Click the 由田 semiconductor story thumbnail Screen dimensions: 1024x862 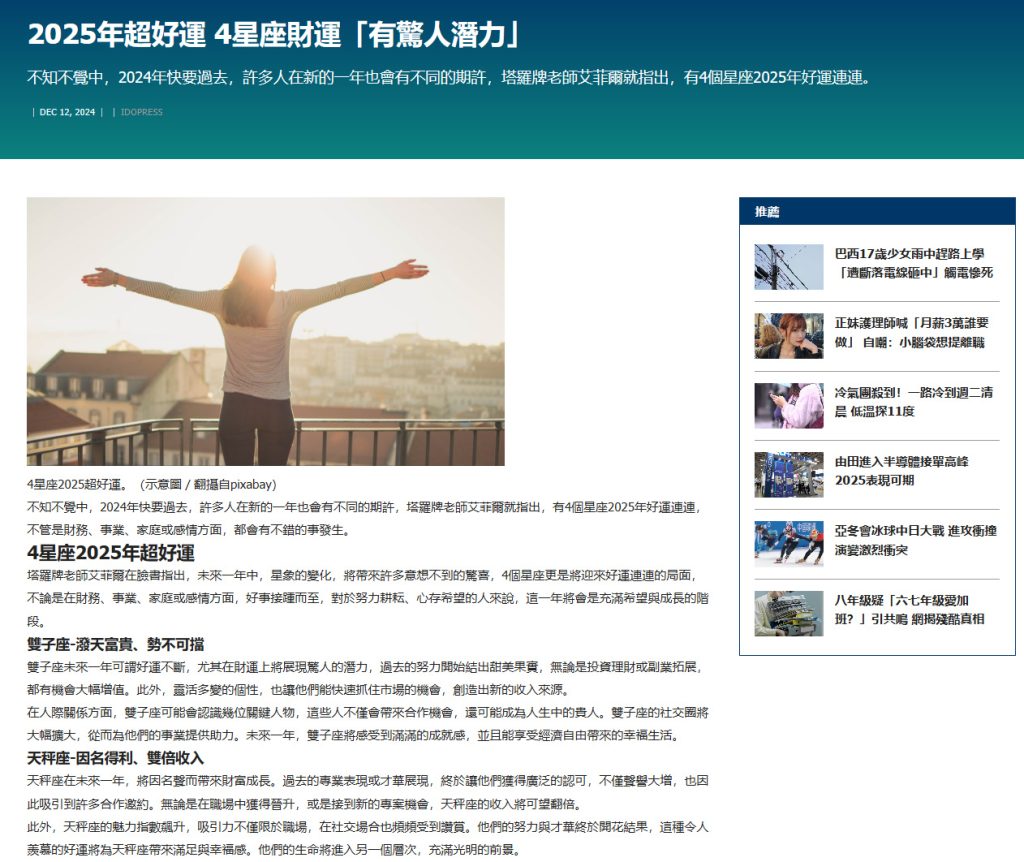tap(788, 475)
